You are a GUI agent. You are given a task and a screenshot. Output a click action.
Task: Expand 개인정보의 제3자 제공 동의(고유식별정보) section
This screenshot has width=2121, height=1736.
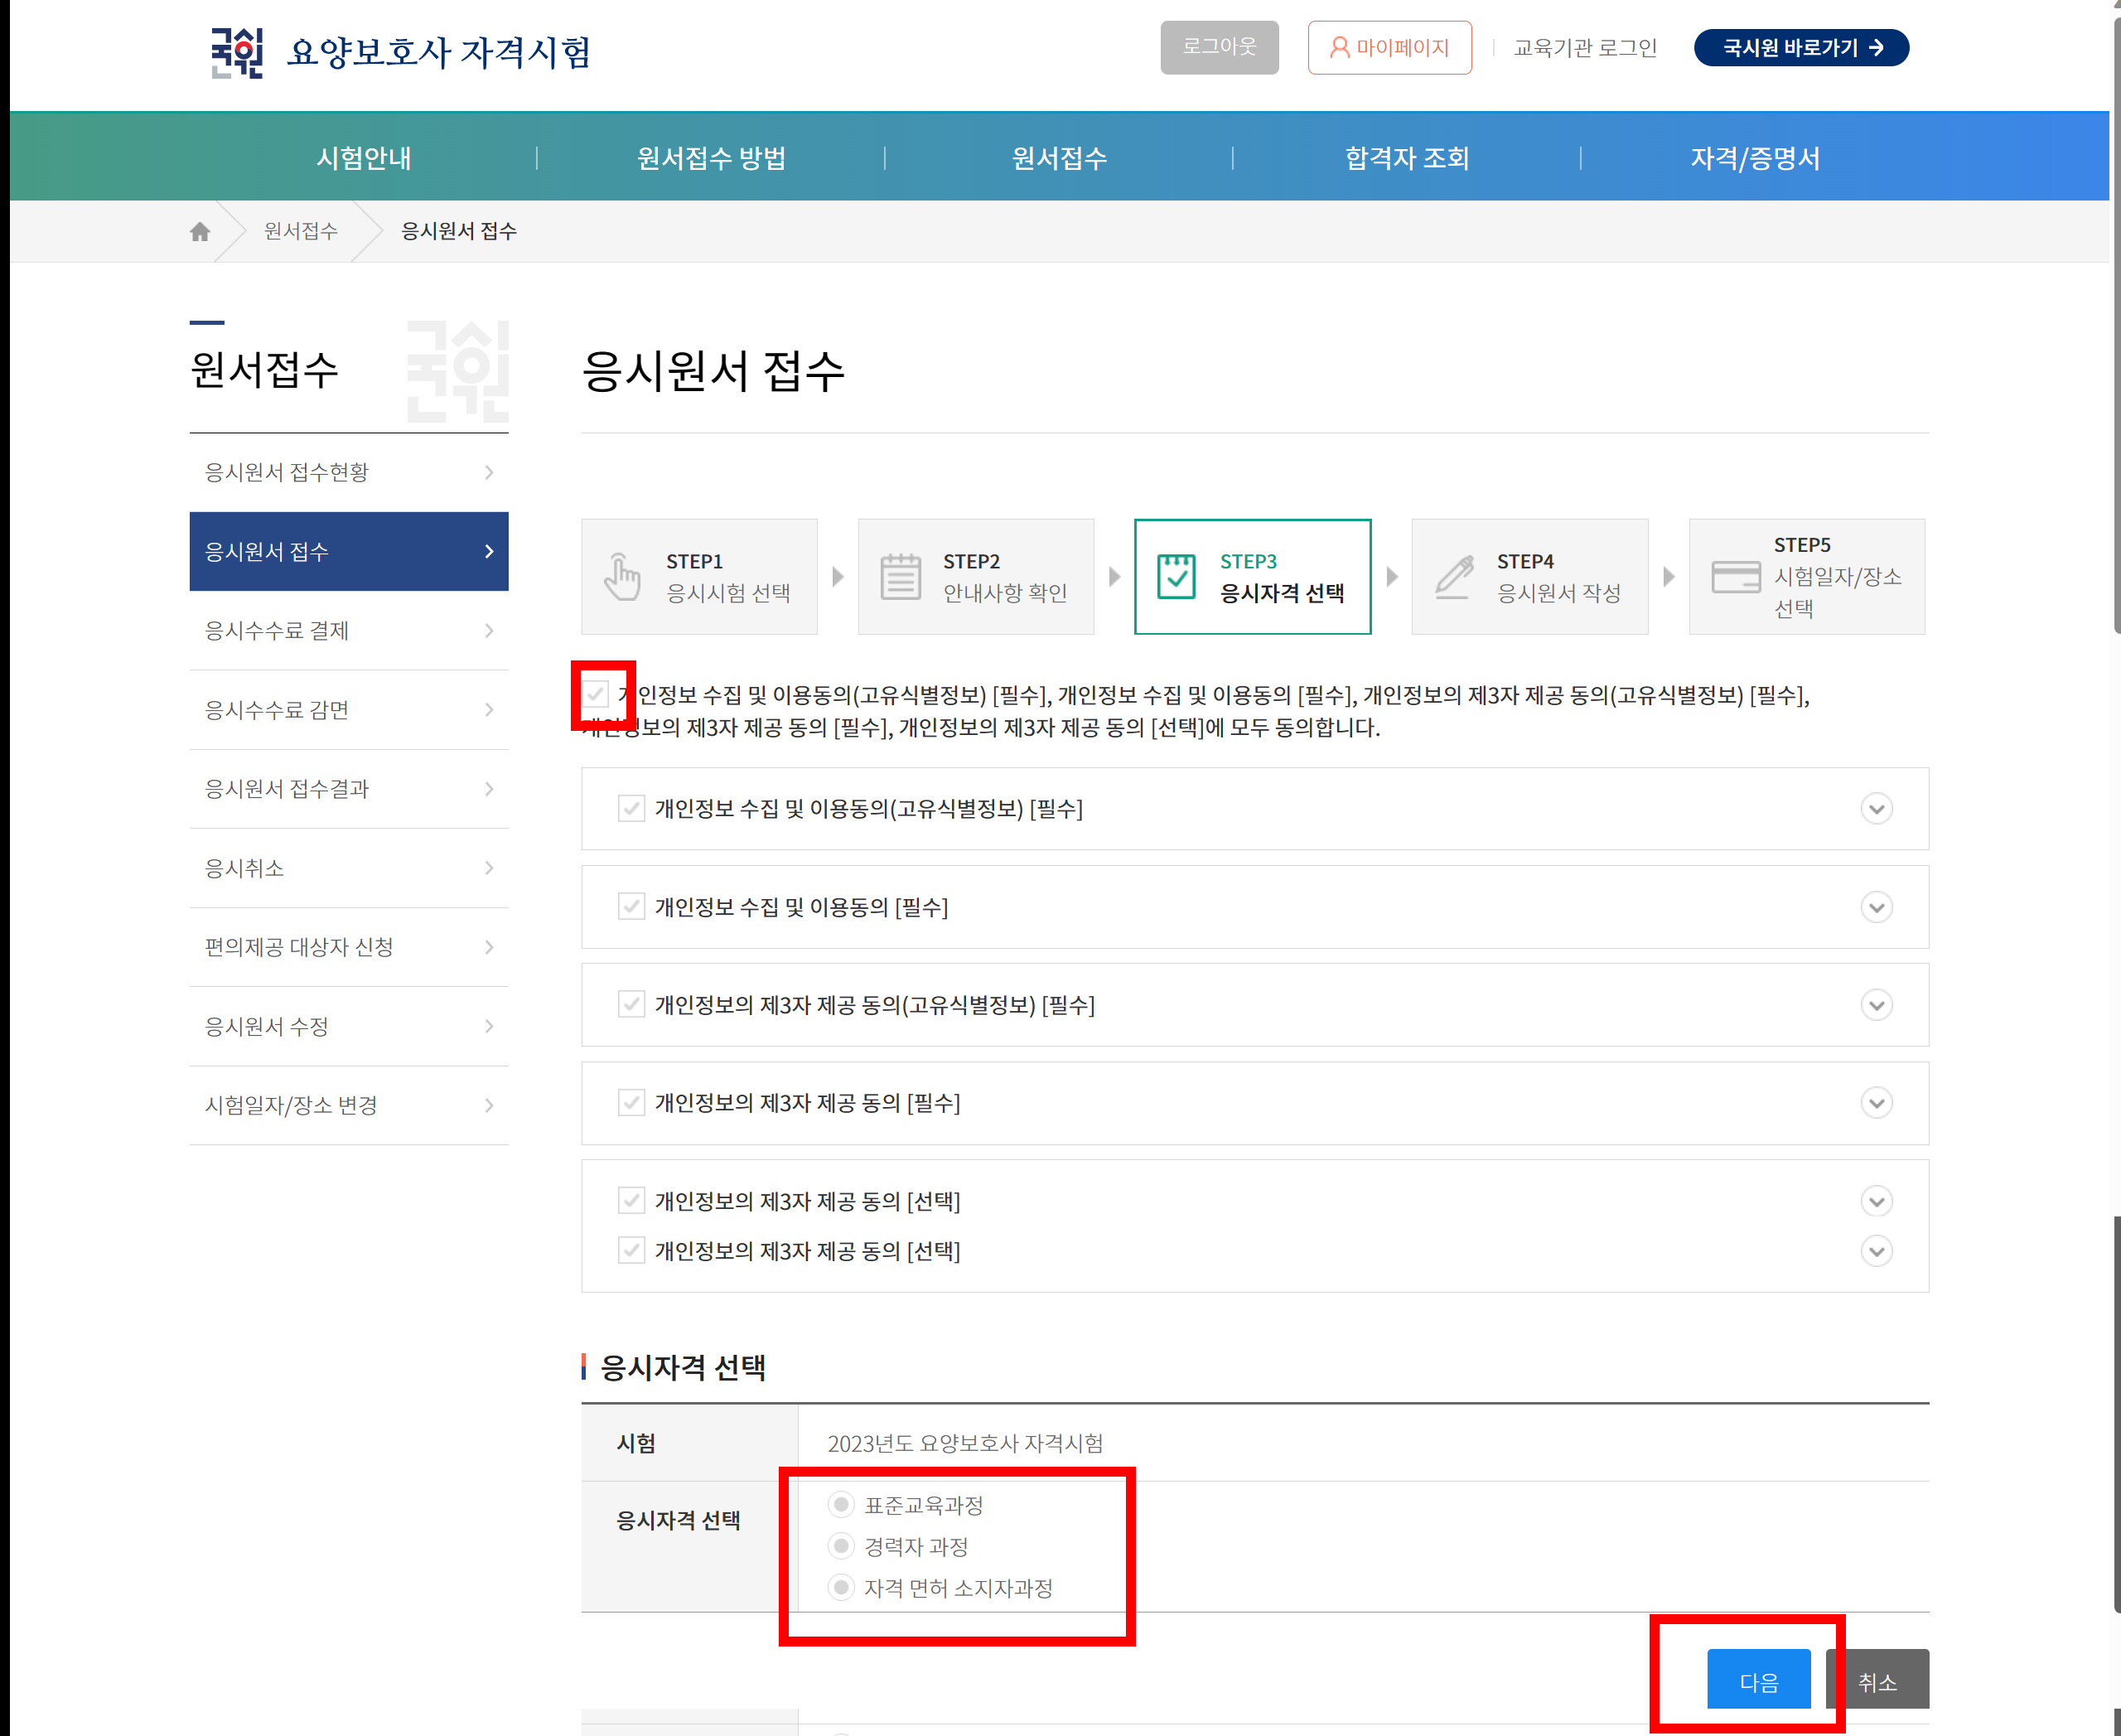coord(1876,1005)
